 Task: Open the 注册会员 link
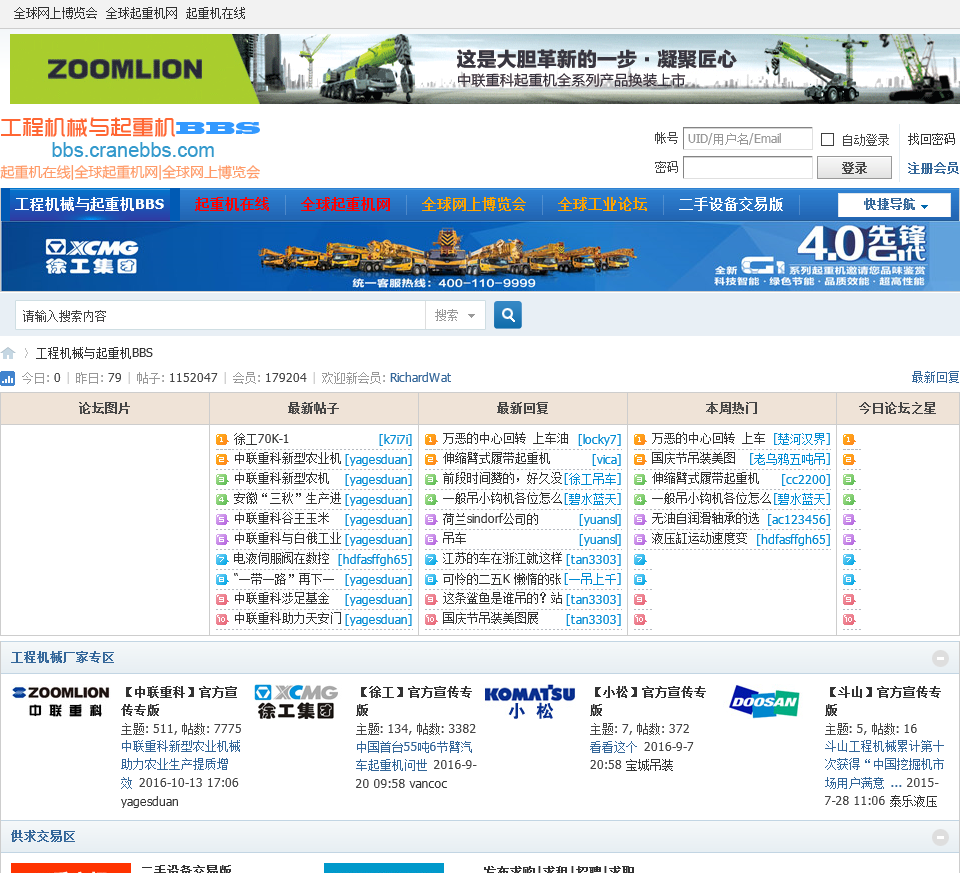pos(932,168)
